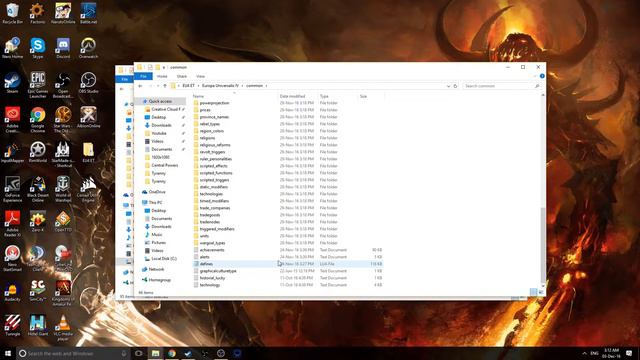Open address bar history dropdown arrow
Viewport: 640px width, 360px height.
pos(448,86)
